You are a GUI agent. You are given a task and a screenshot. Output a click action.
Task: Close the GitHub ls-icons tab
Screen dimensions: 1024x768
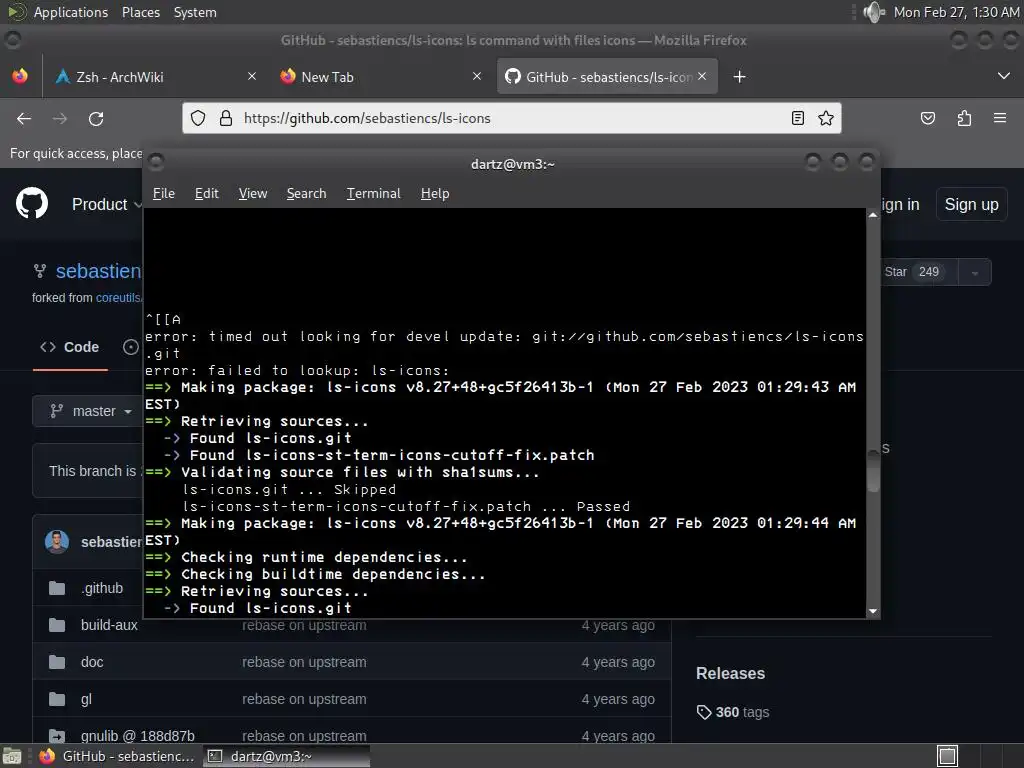702,76
